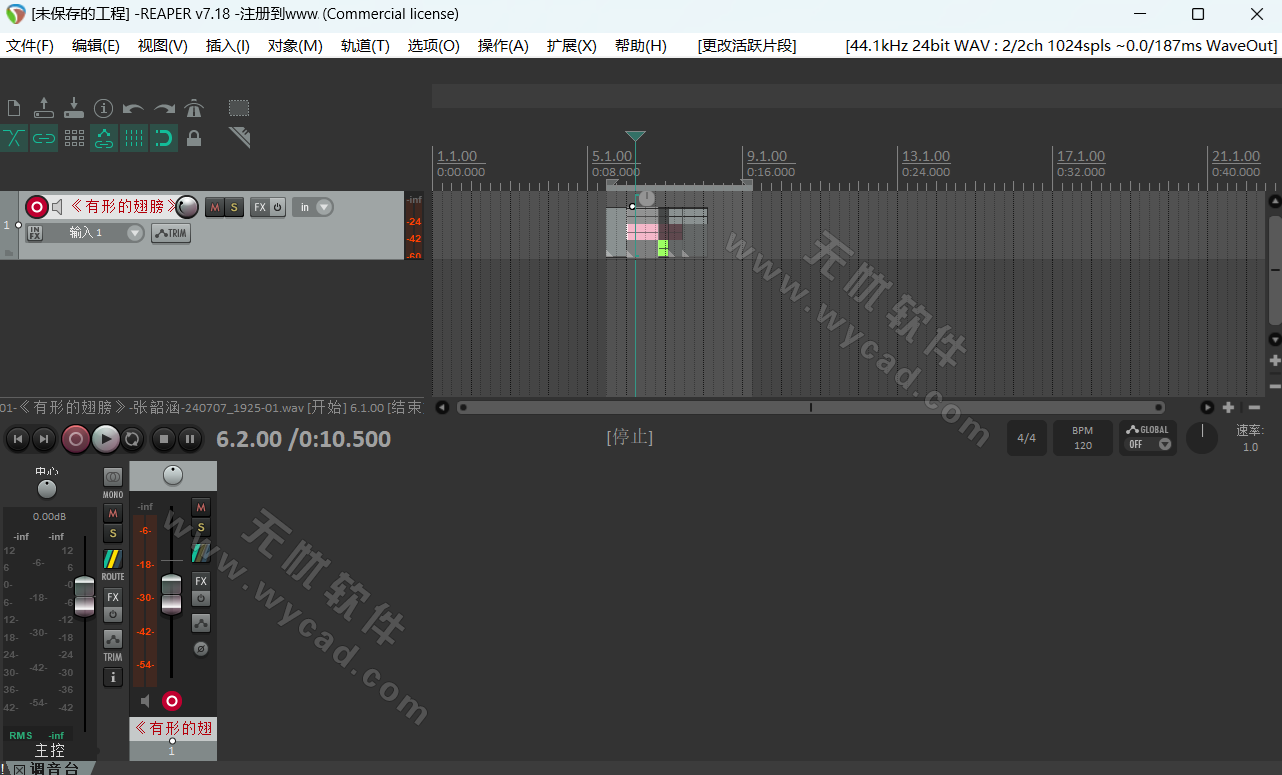Screen dimensions: 1282x775
Task: Expand the track 'in' monitoring dropdown
Action: pos(324,207)
